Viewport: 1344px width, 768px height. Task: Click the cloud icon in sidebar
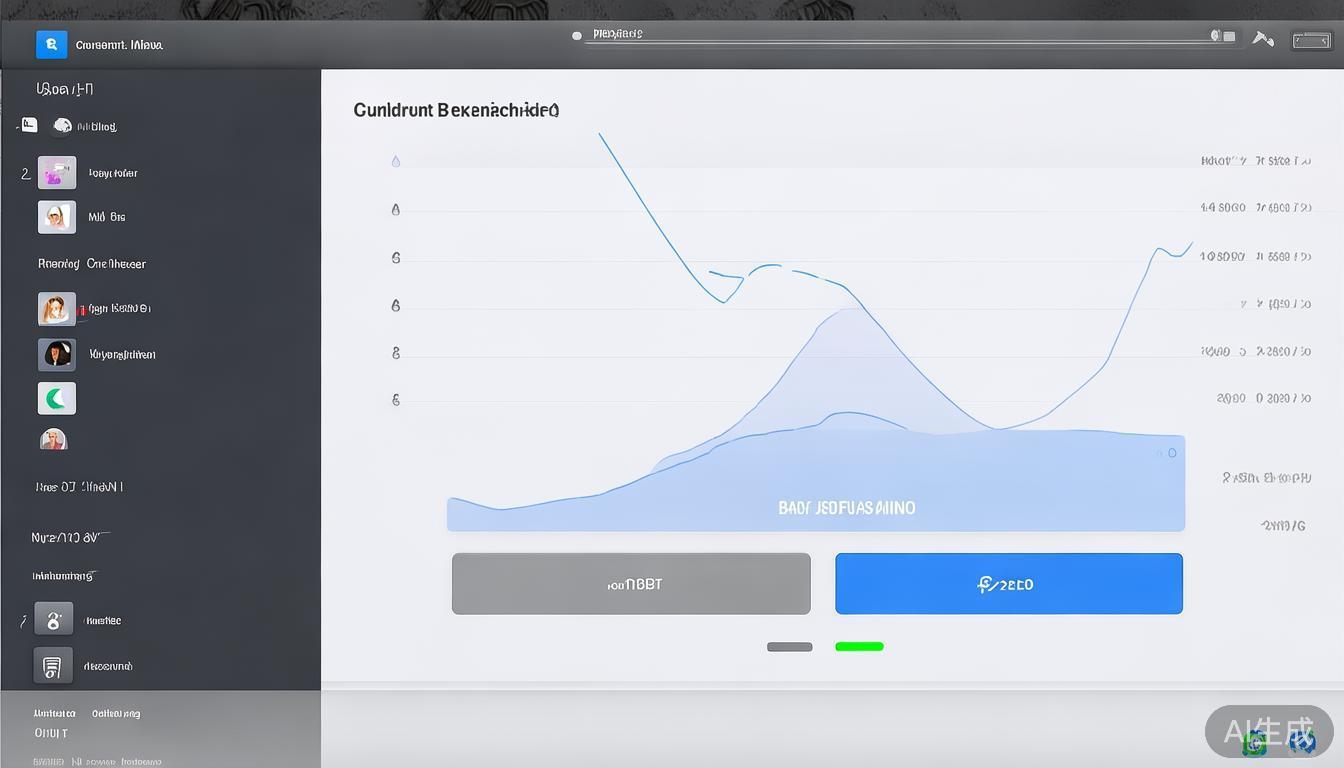[62, 126]
